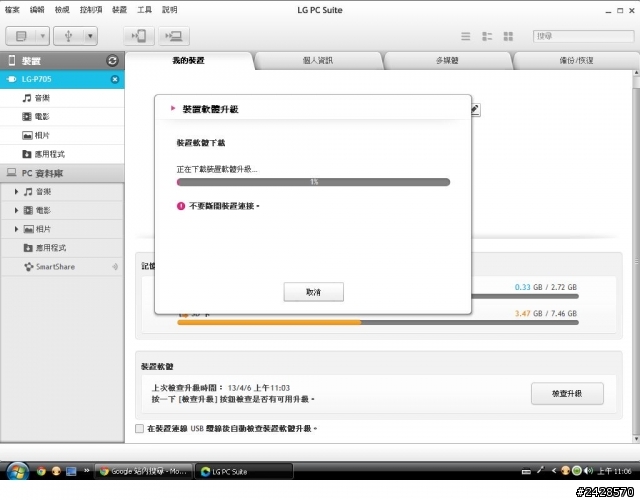Image resolution: width=640 pixels, height=500 pixels.
Task: Open device 相片 photos item
Action: [x=62, y=136]
